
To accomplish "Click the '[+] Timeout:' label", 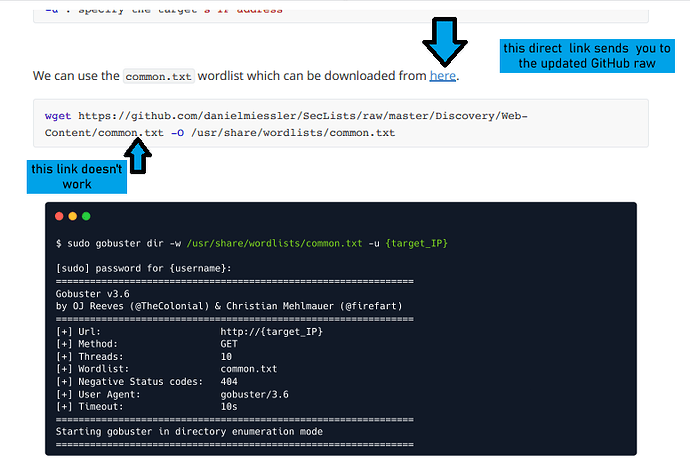I will [x=90, y=407].
